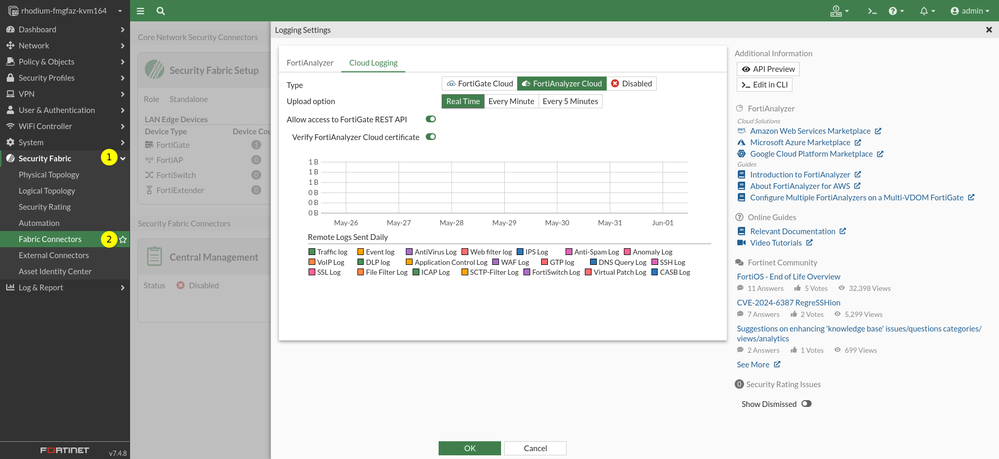Choose Every Minute upload option
999x459 pixels.
pyautogui.click(x=512, y=101)
